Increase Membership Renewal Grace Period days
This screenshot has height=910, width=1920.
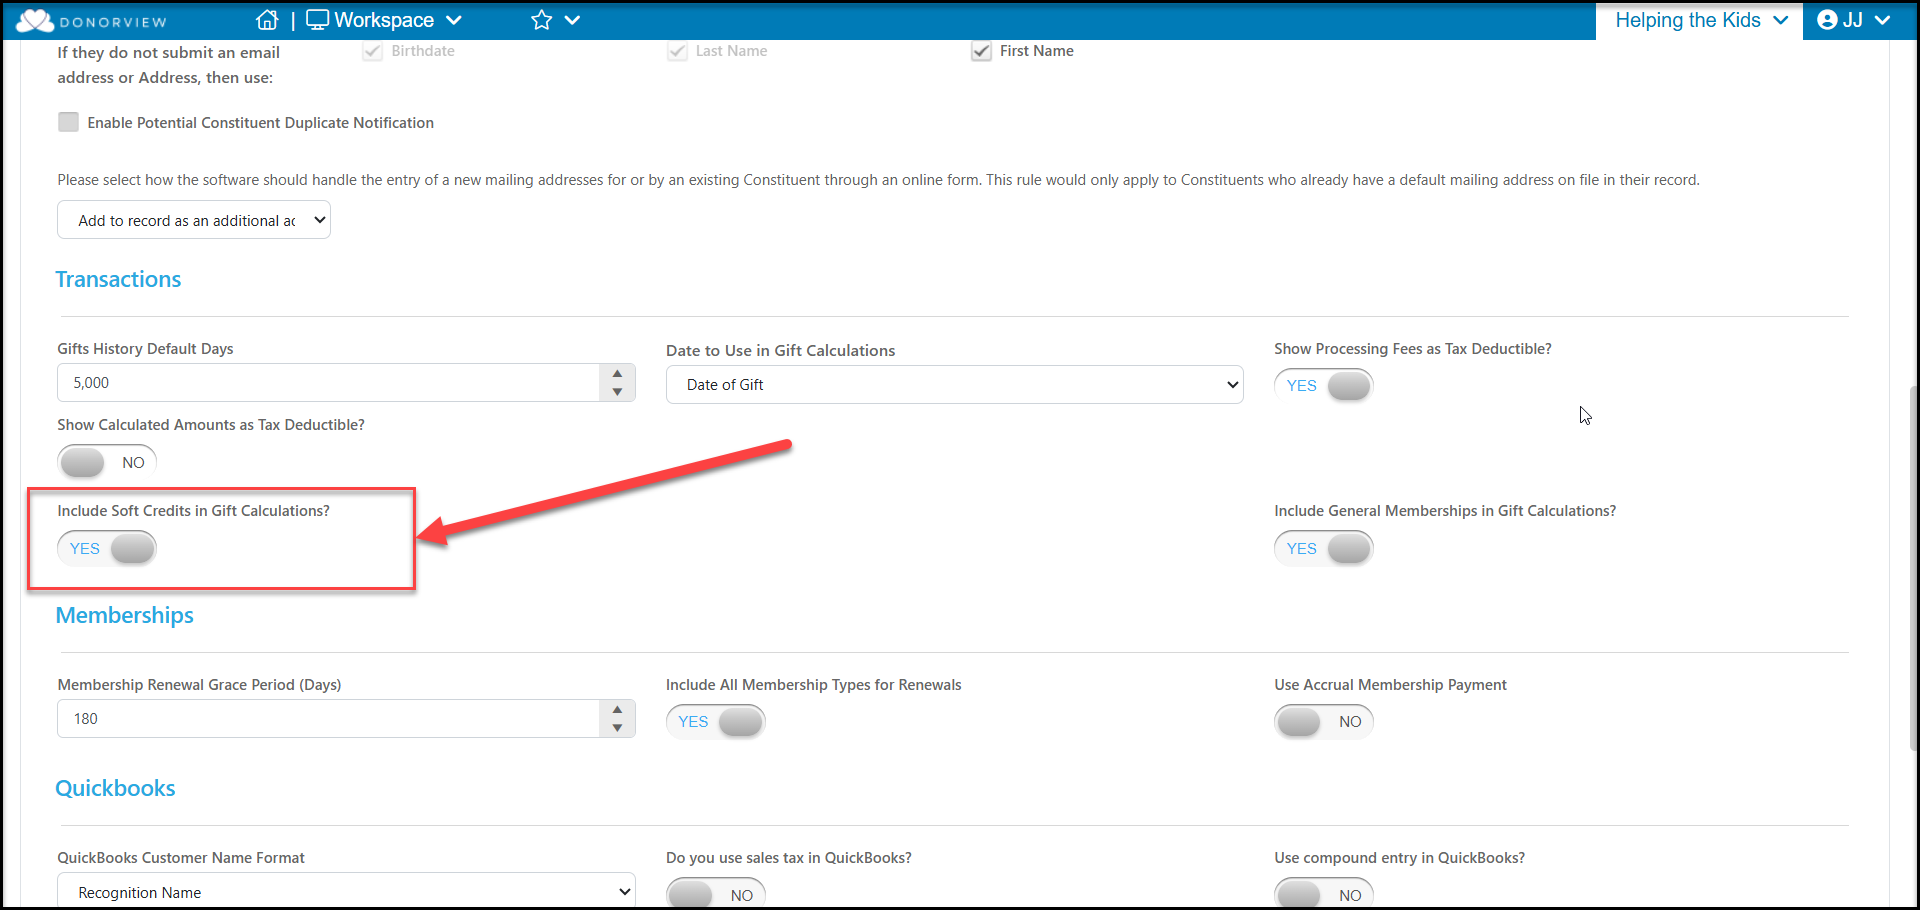click(617, 709)
